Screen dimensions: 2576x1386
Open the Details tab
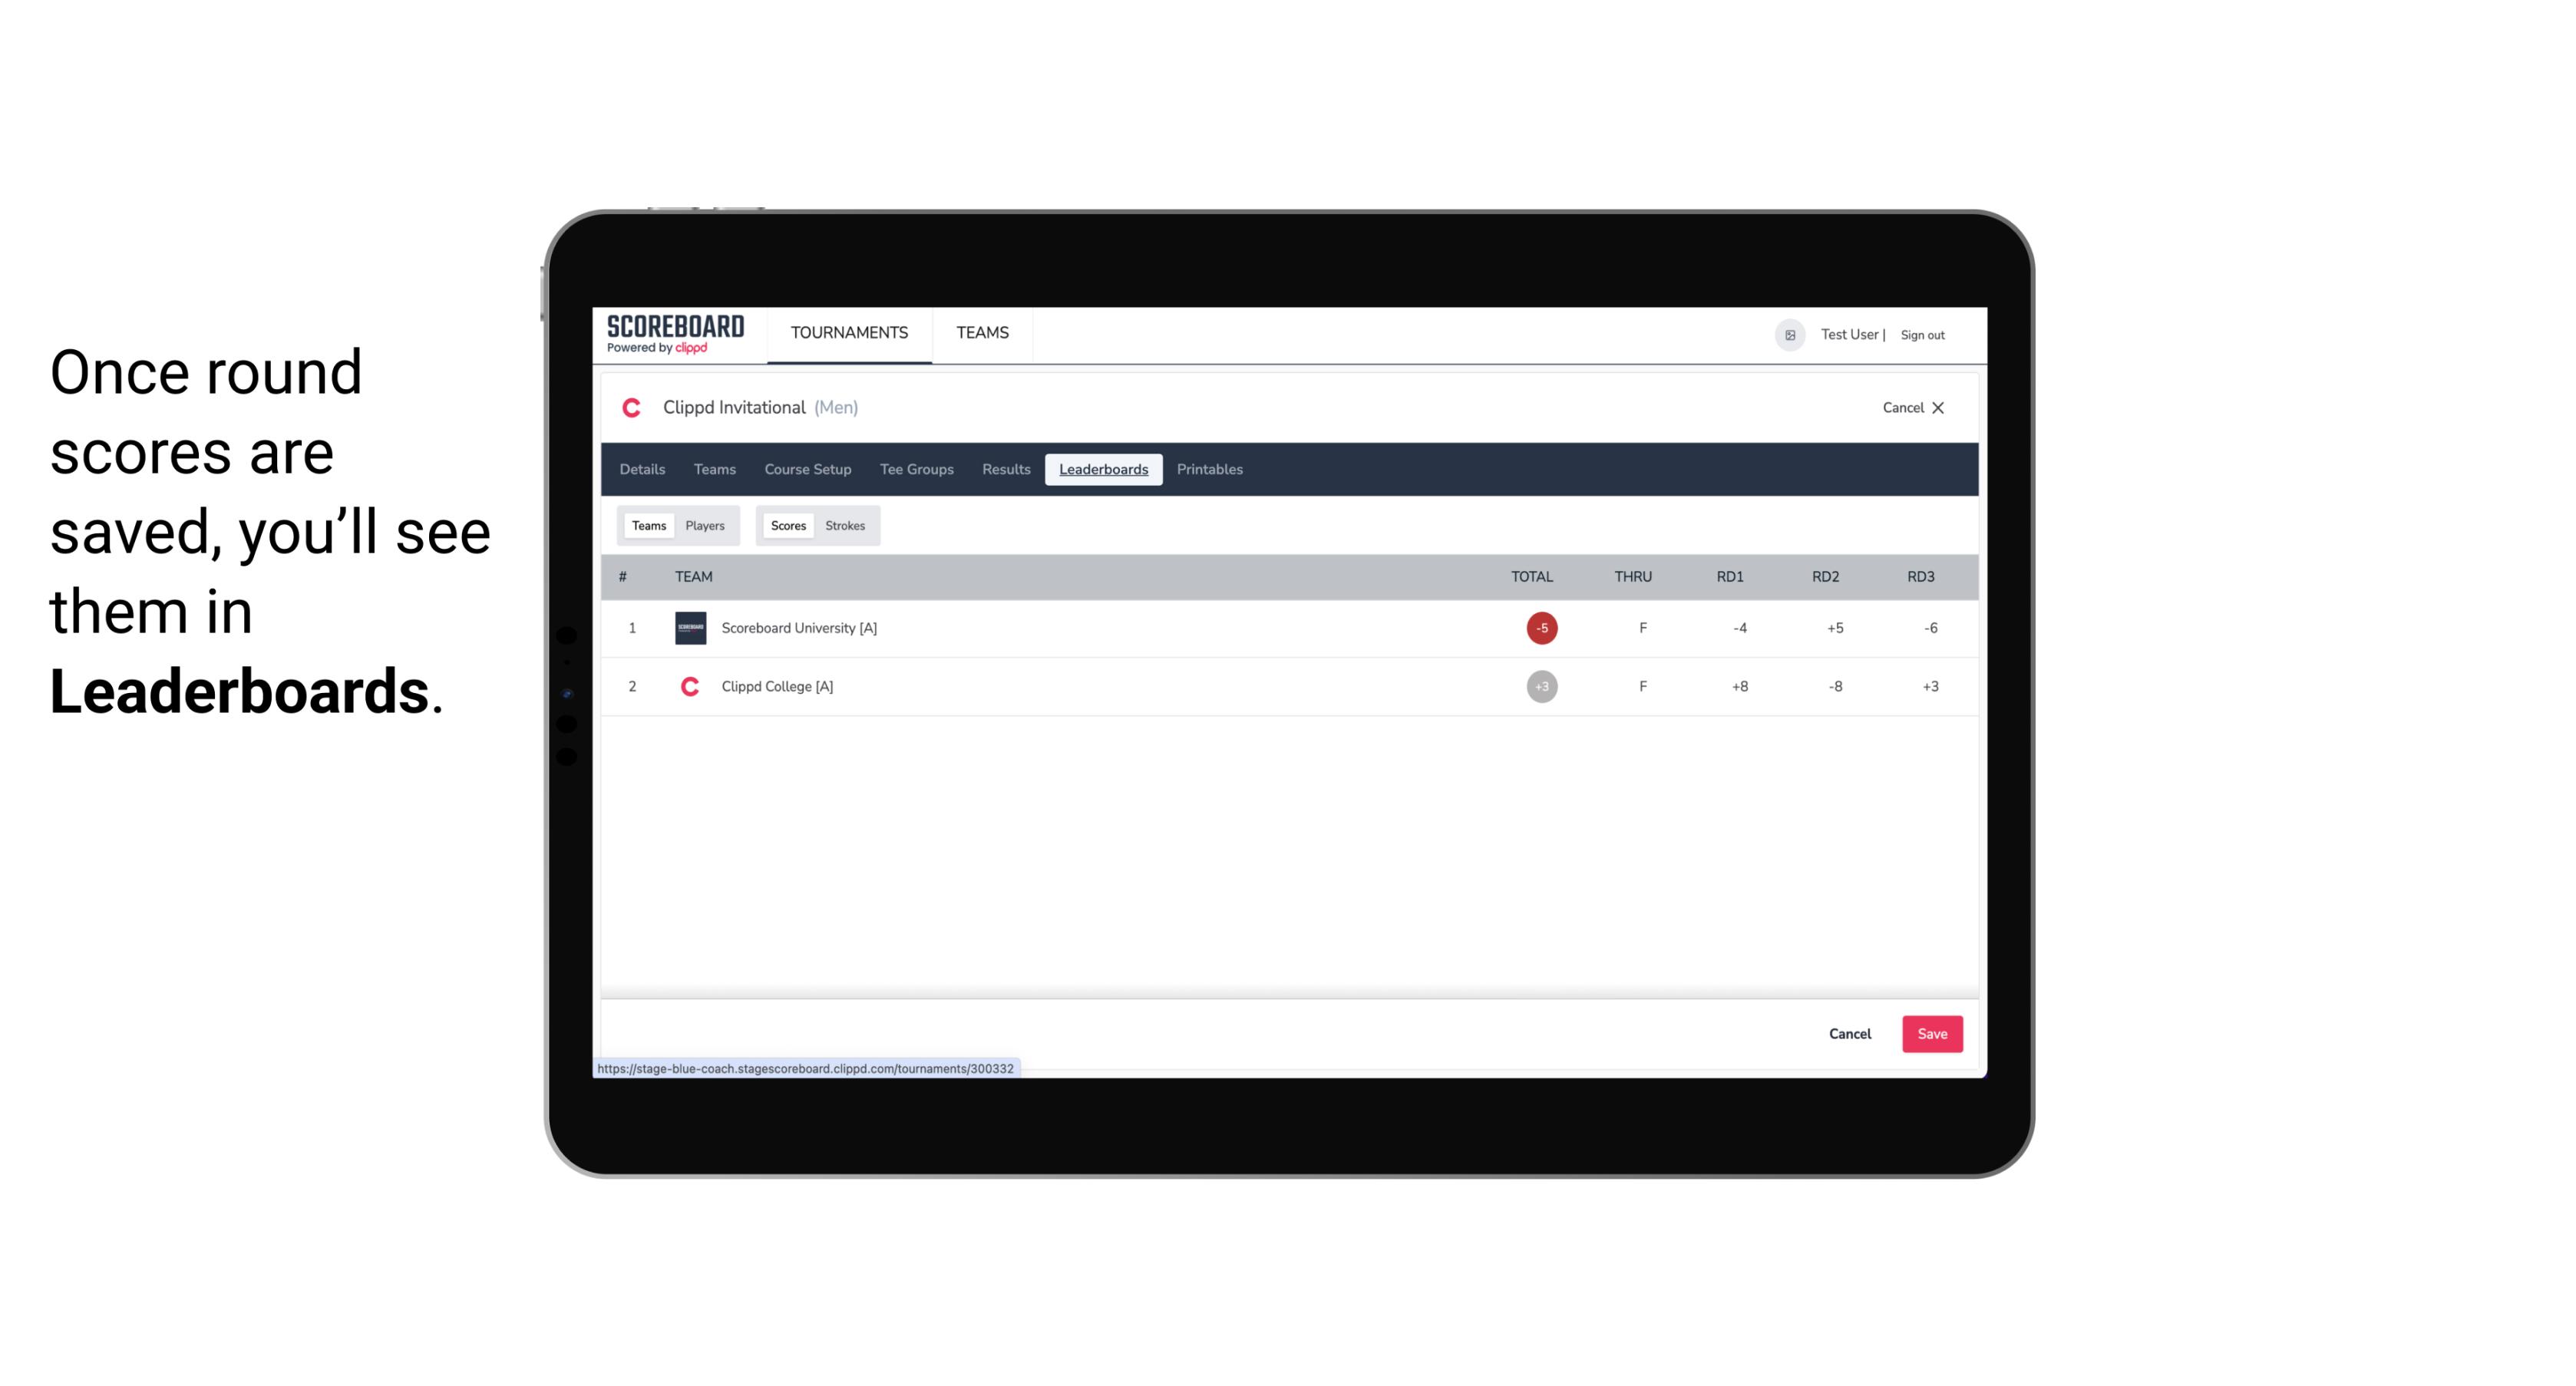pos(642,470)
